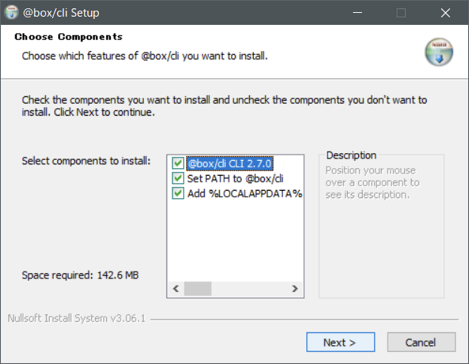The height and width of the screenshot is (364, 469).
Task: Uncheck the @box/cli CLI 2.7.0 component
Action: point(178,163)
